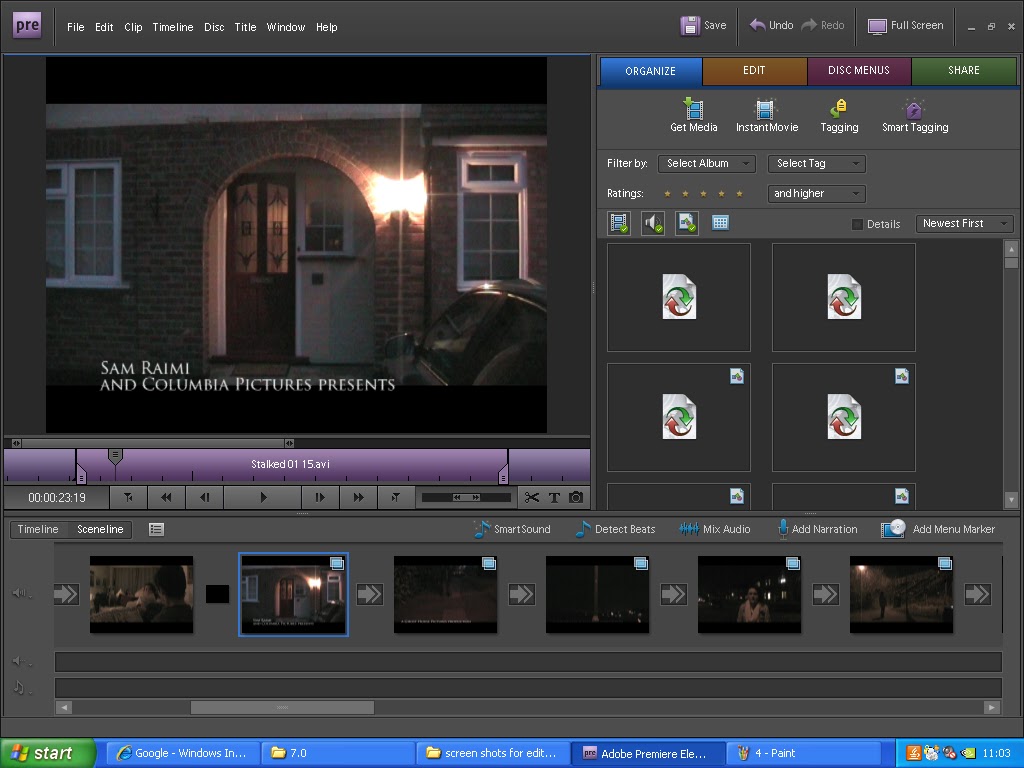Switch to Sceneline view
Viewport: 1024px width, 768px height.
pyautogui.click(x=100, y=529)
